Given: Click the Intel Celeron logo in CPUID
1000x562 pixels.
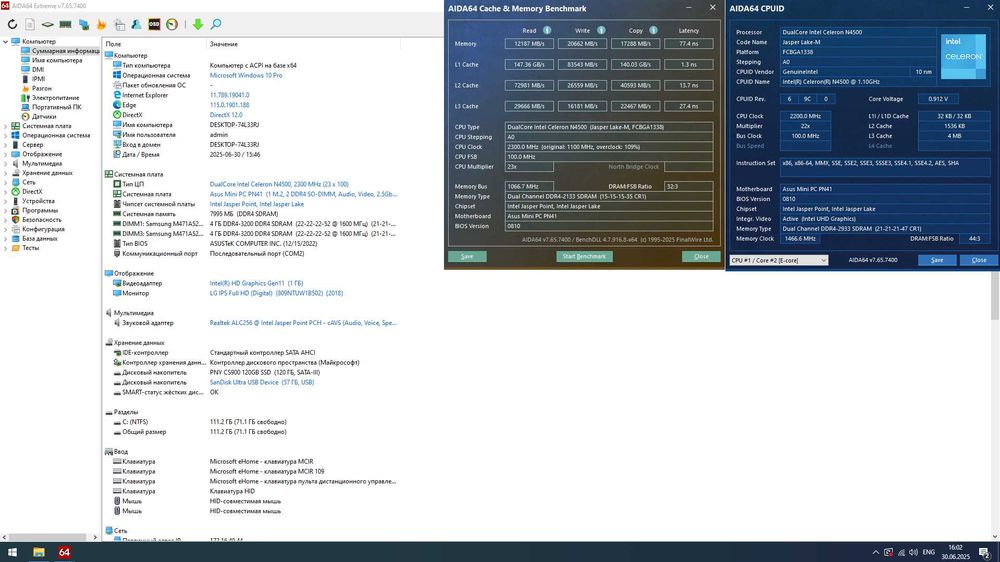Looking at the screenshot, I should (963, 56).
